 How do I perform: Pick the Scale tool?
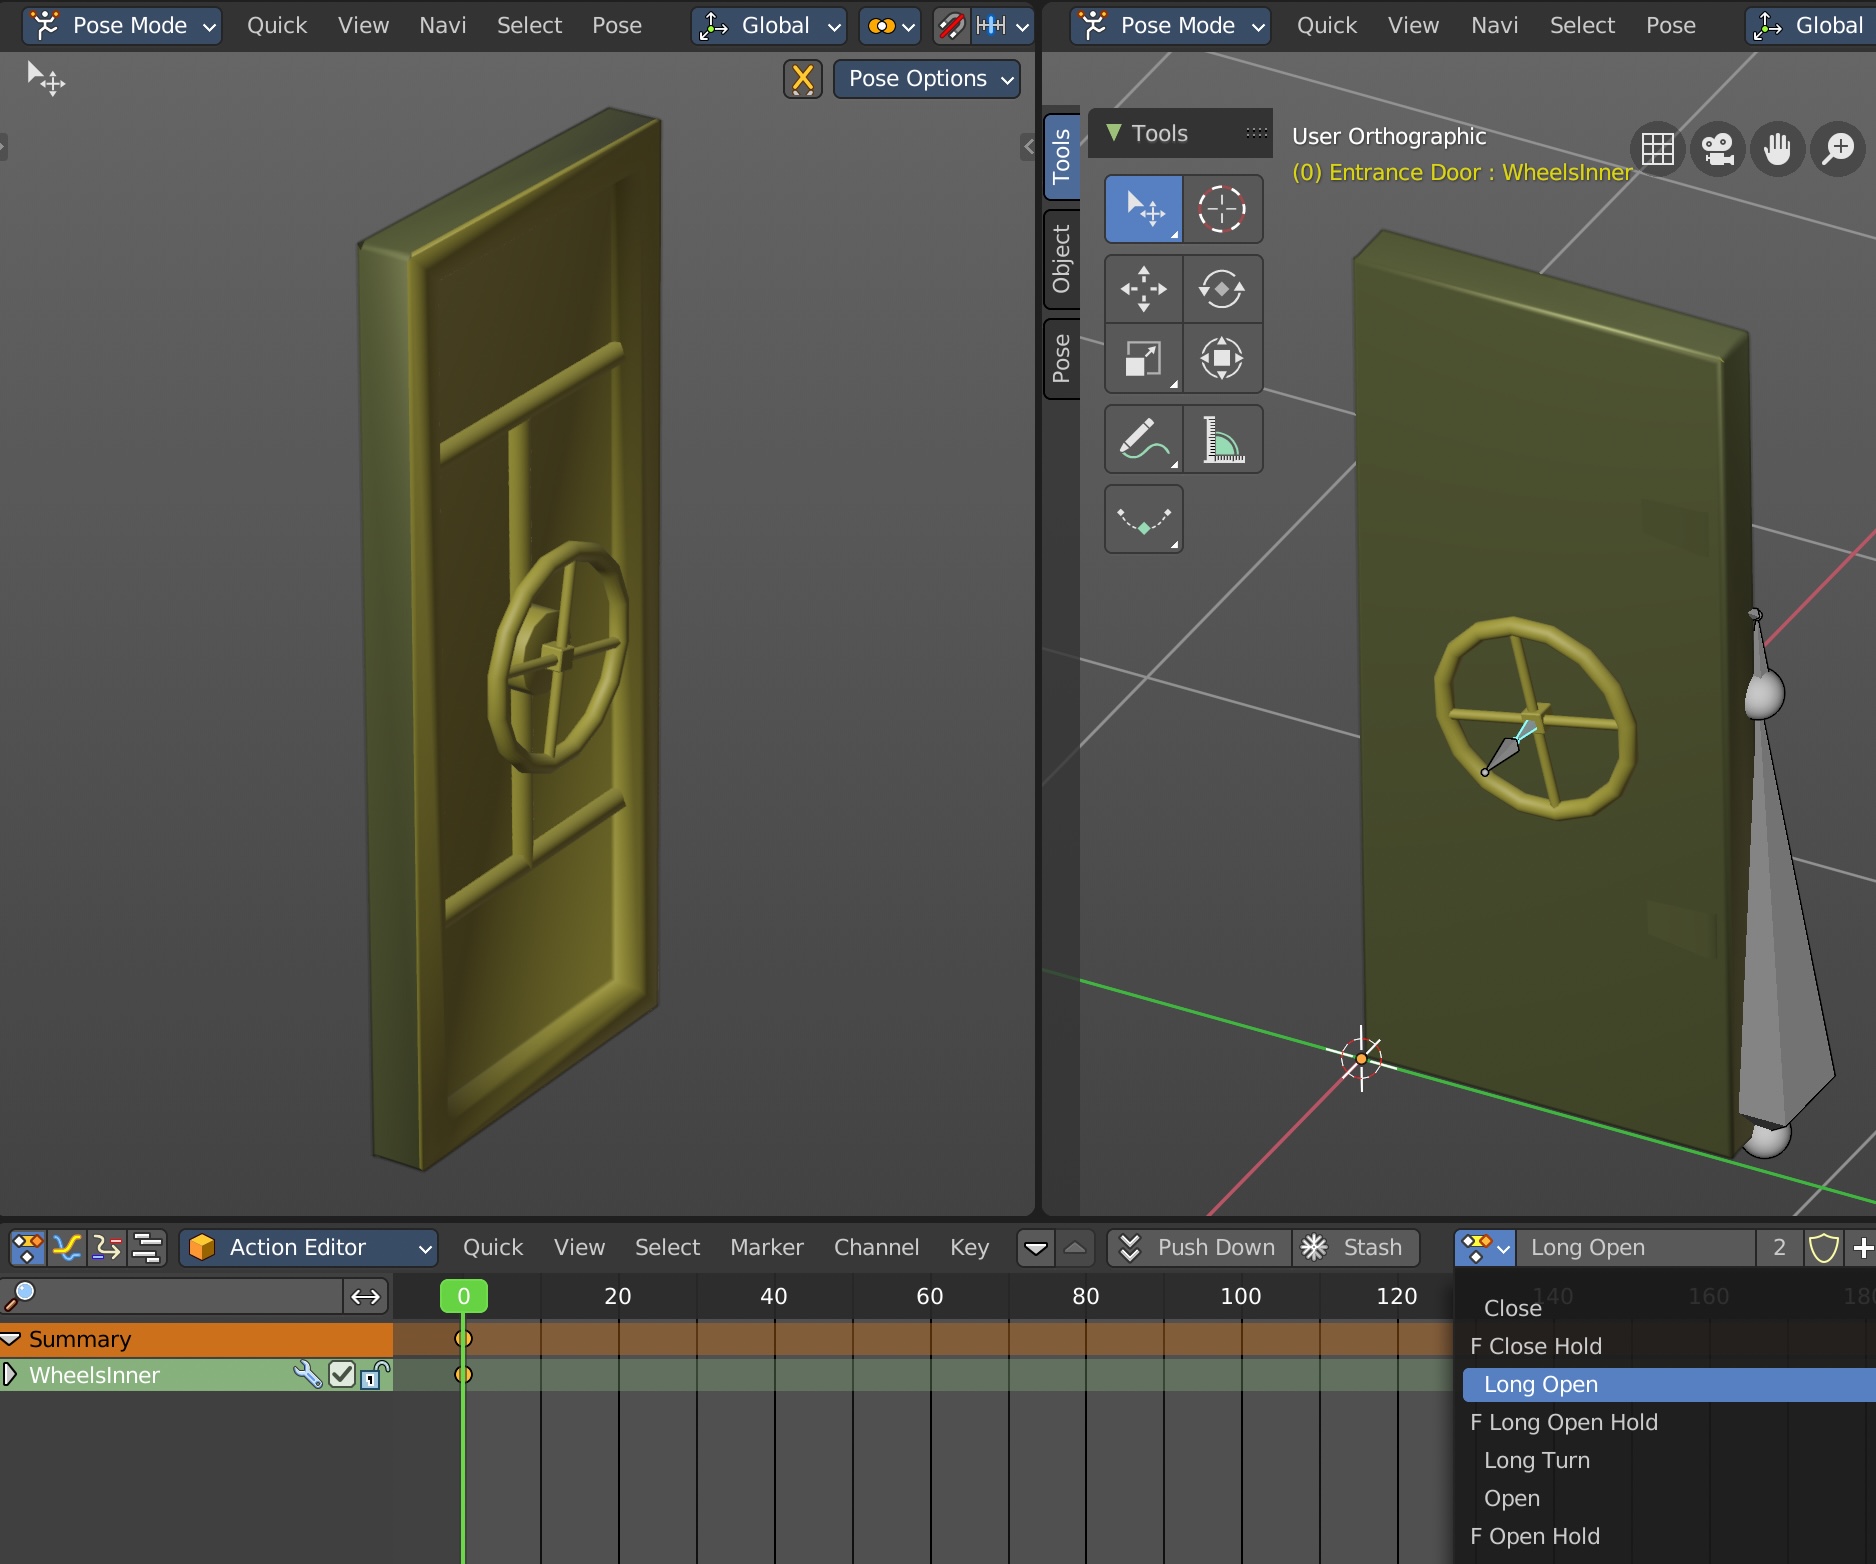pos(1143,358)
